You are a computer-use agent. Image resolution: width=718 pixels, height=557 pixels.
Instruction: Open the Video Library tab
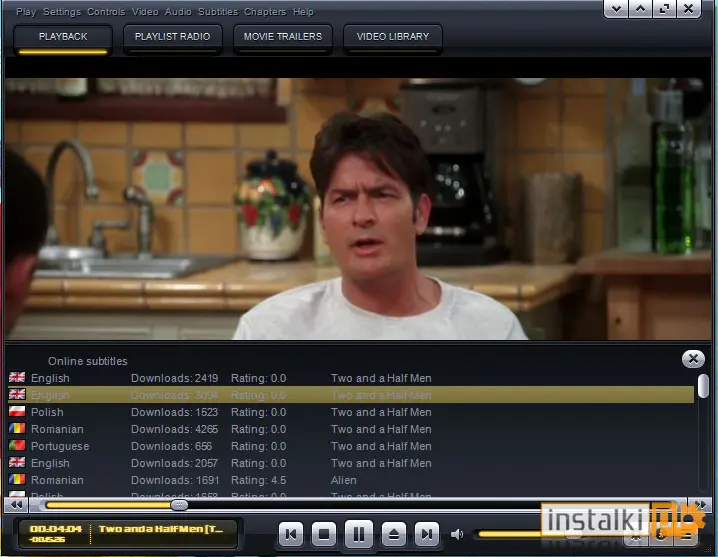tap(393, 39)
